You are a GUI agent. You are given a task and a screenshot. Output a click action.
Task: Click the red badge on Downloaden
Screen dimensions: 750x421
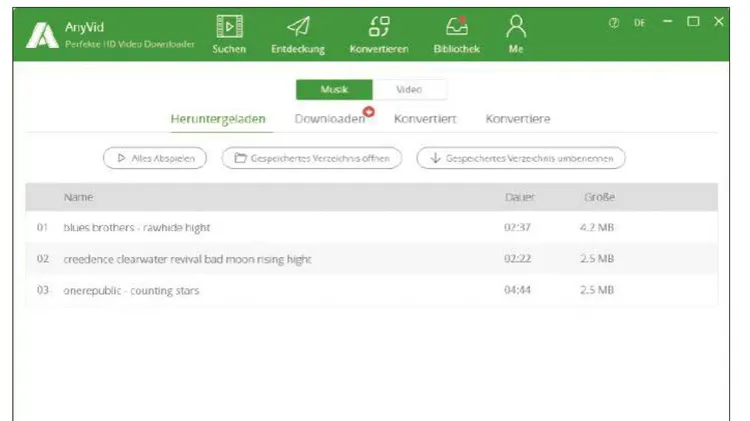(368, 111)
